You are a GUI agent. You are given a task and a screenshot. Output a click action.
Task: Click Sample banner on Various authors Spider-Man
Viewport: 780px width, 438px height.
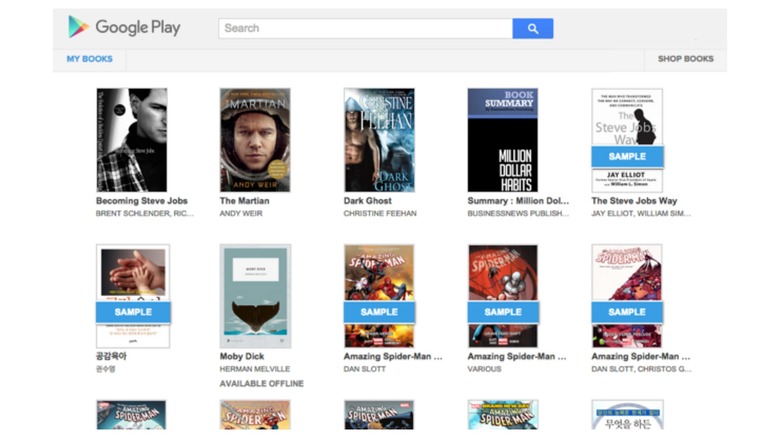point(503,312)
